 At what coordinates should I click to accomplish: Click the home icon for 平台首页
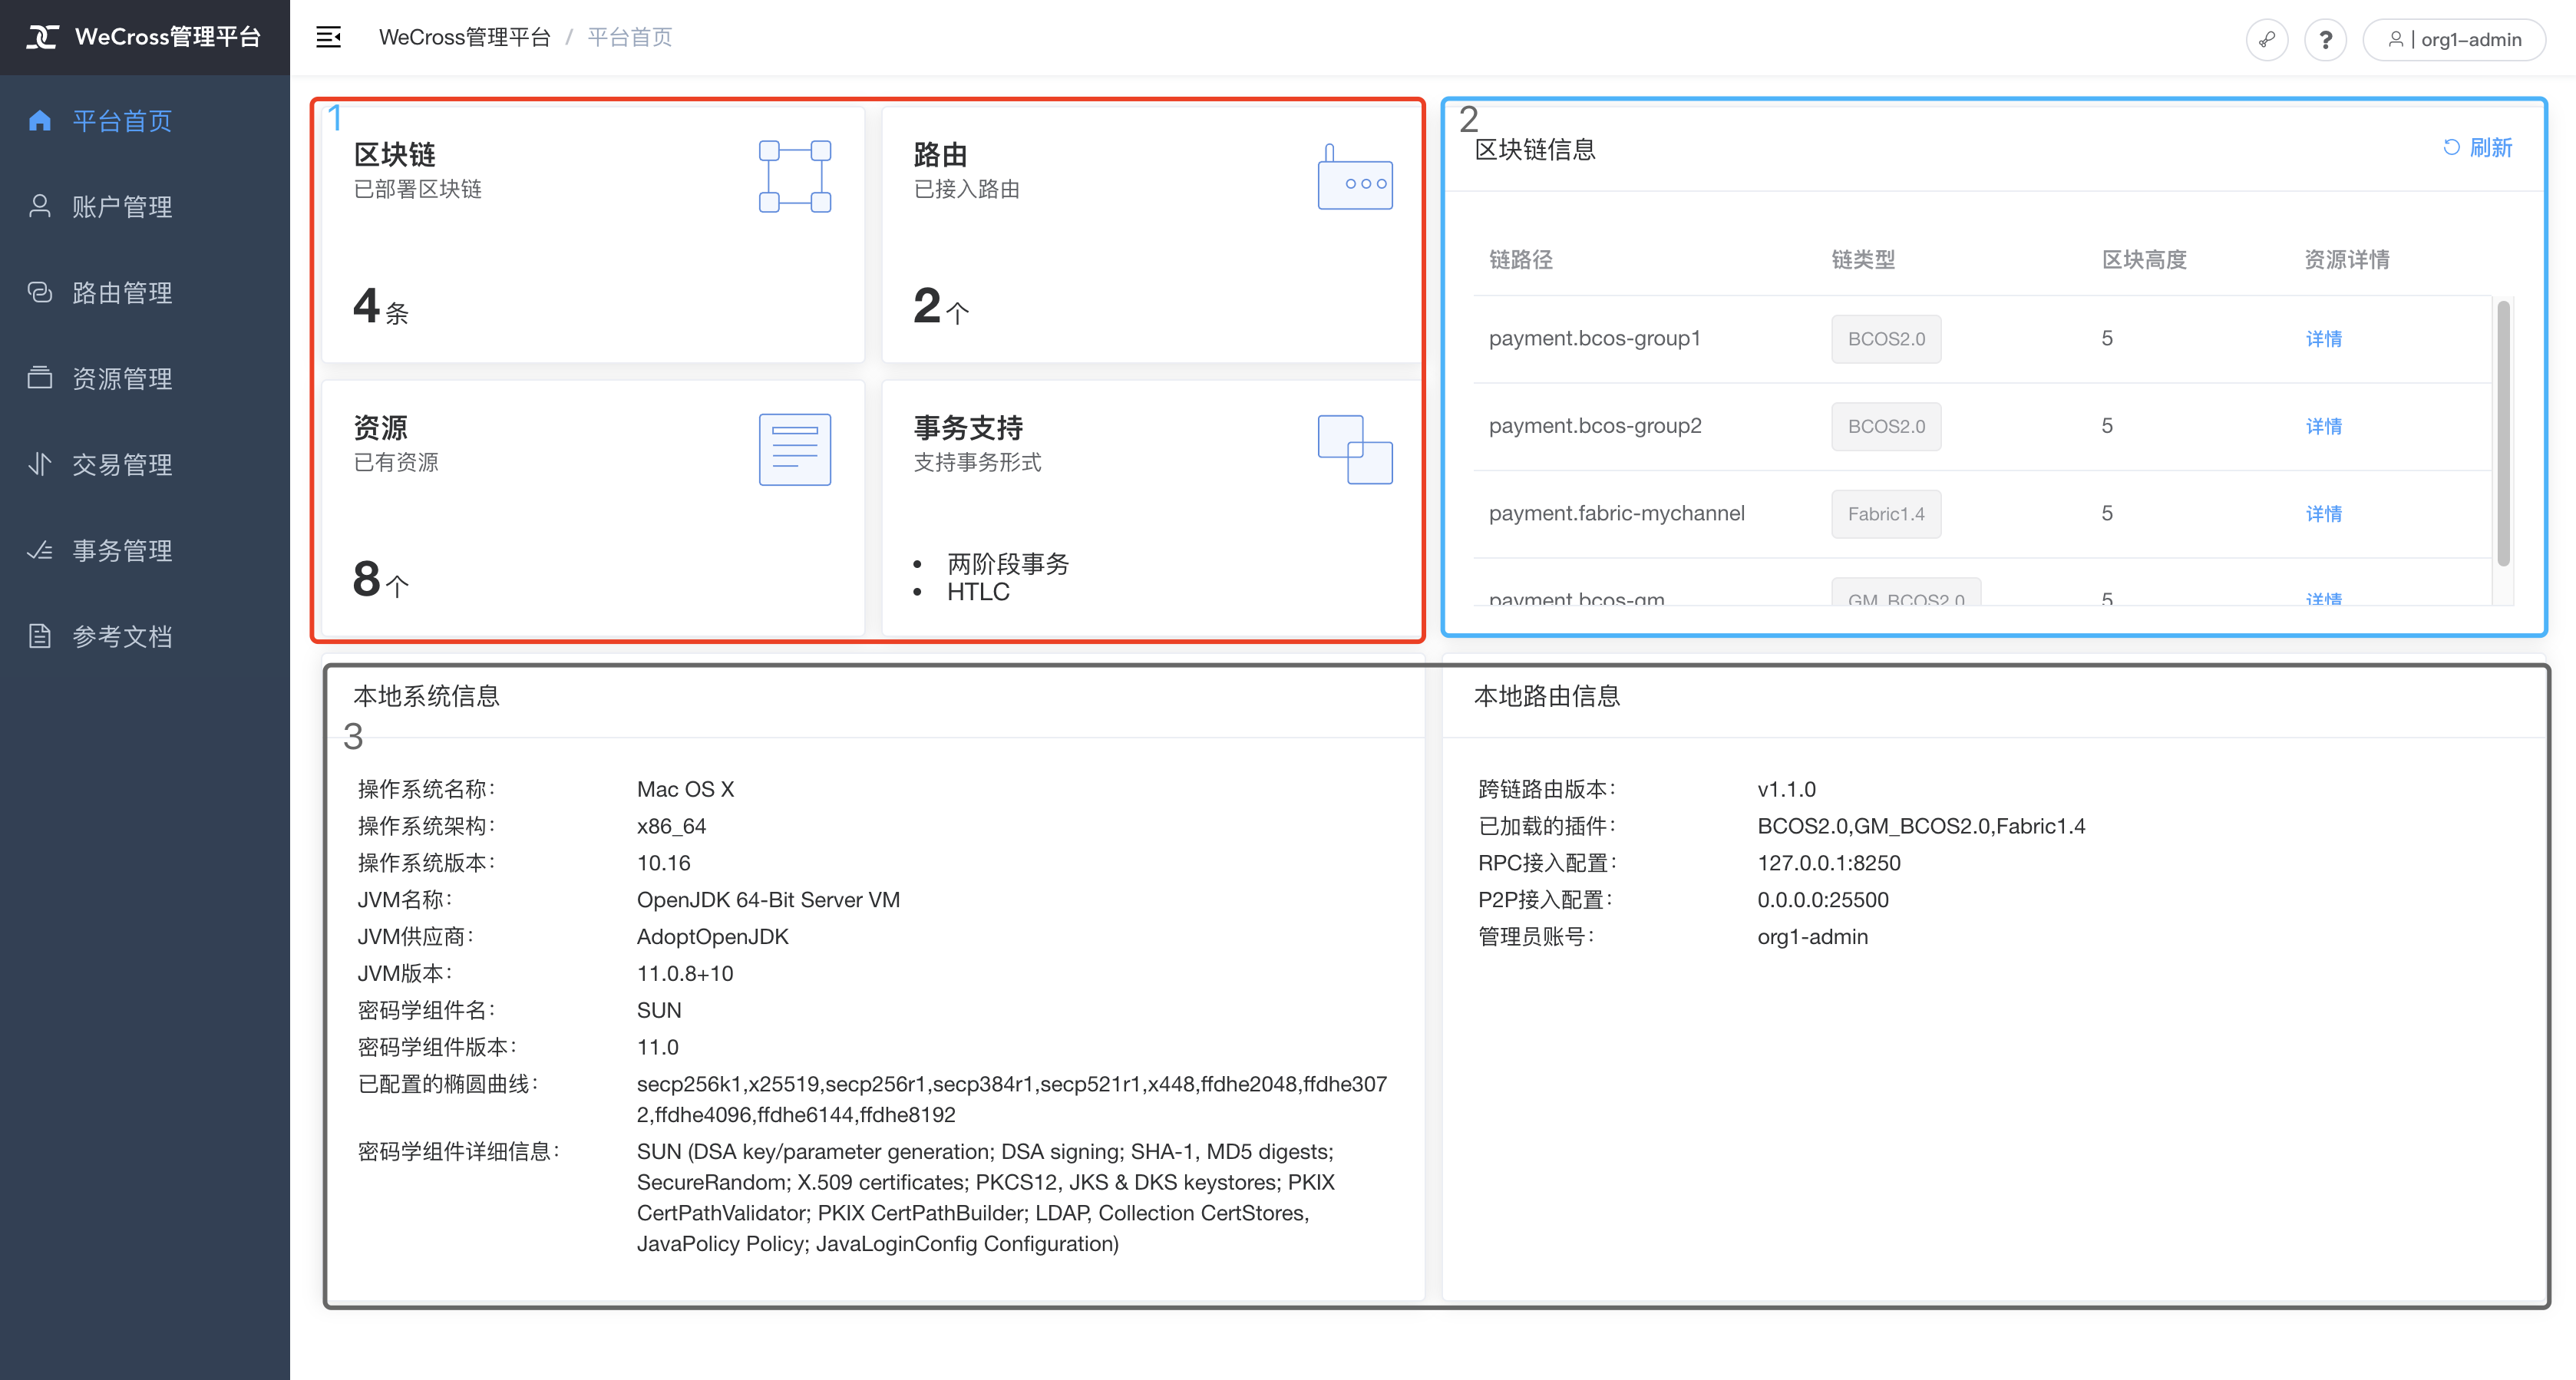(40, 121)
